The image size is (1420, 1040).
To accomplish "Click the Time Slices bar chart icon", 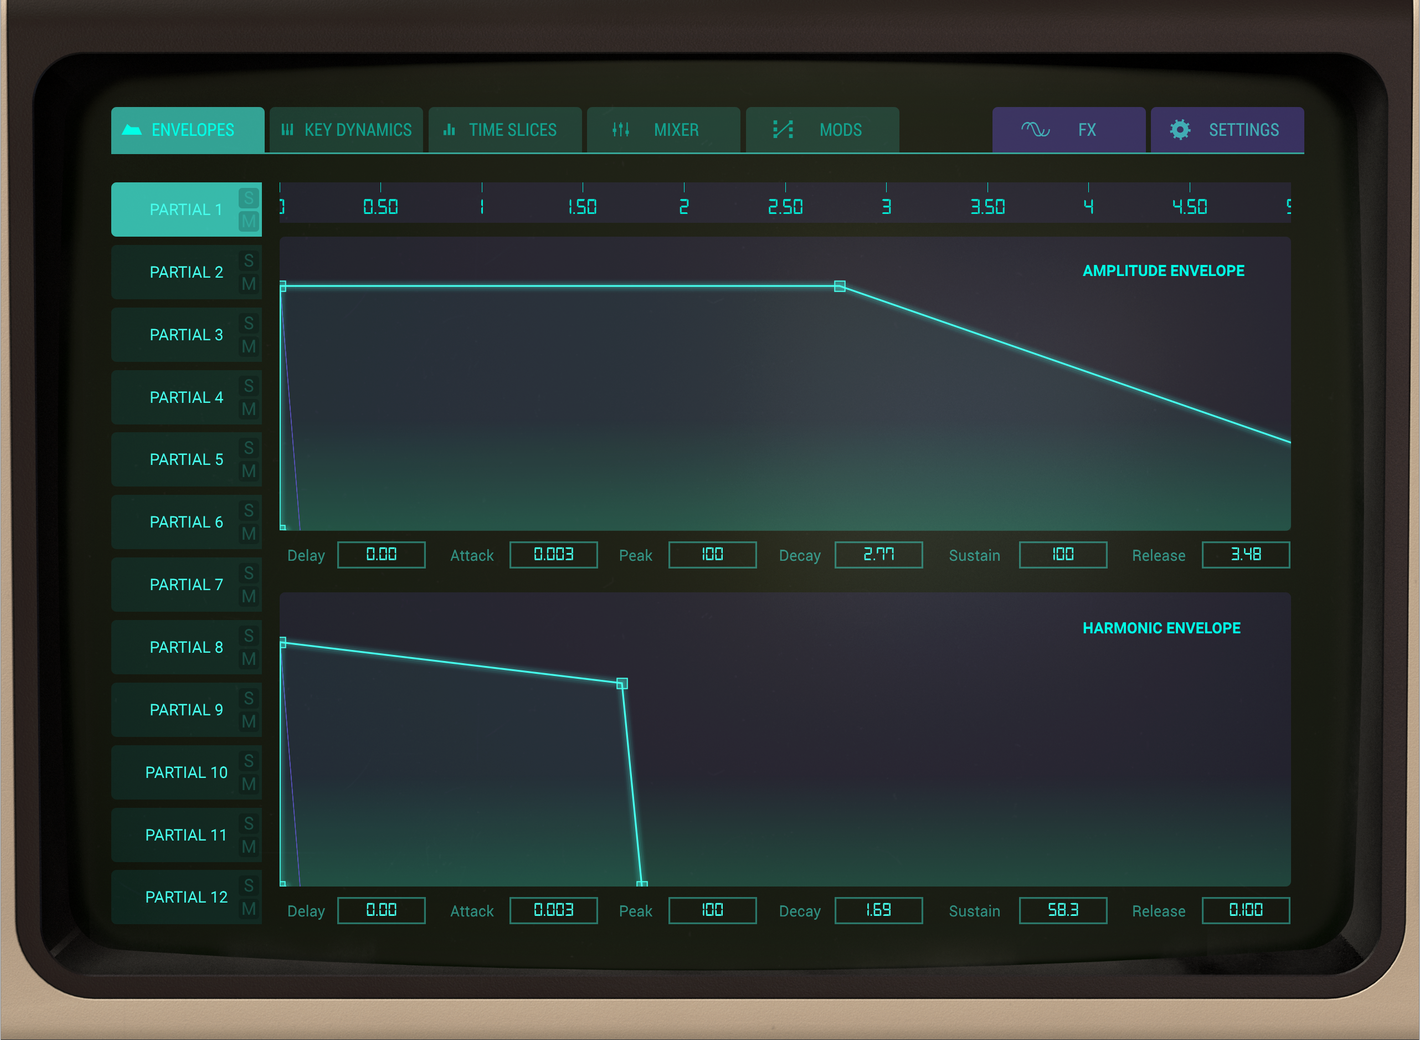I will click(x=450, y=130).
